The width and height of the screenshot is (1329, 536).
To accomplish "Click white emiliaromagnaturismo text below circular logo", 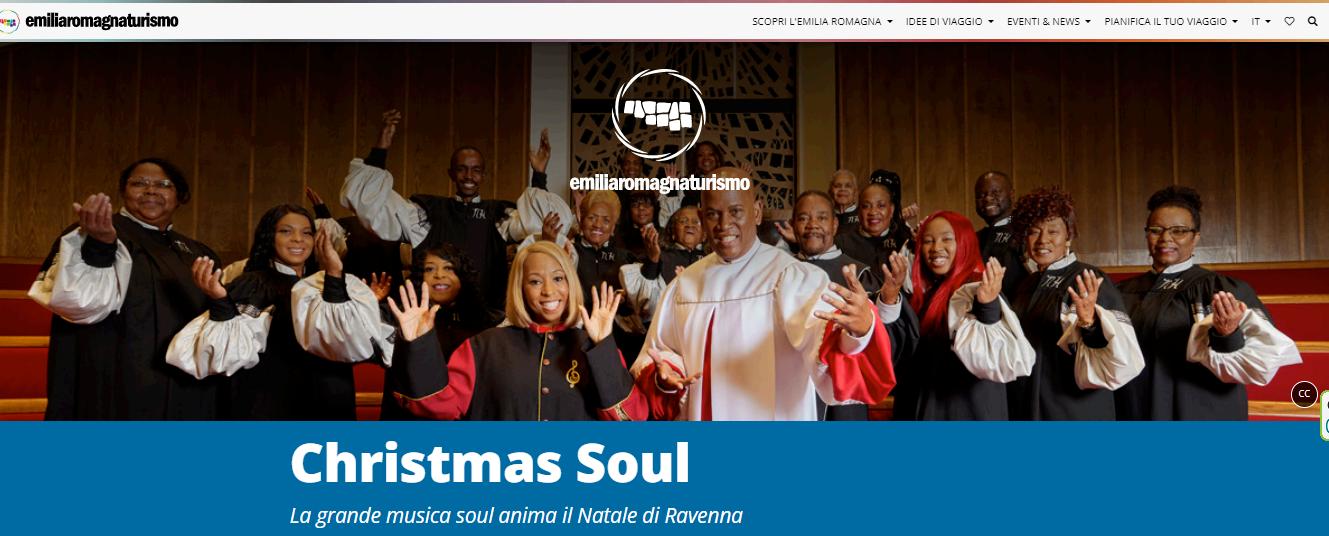I will coord(659,183).
